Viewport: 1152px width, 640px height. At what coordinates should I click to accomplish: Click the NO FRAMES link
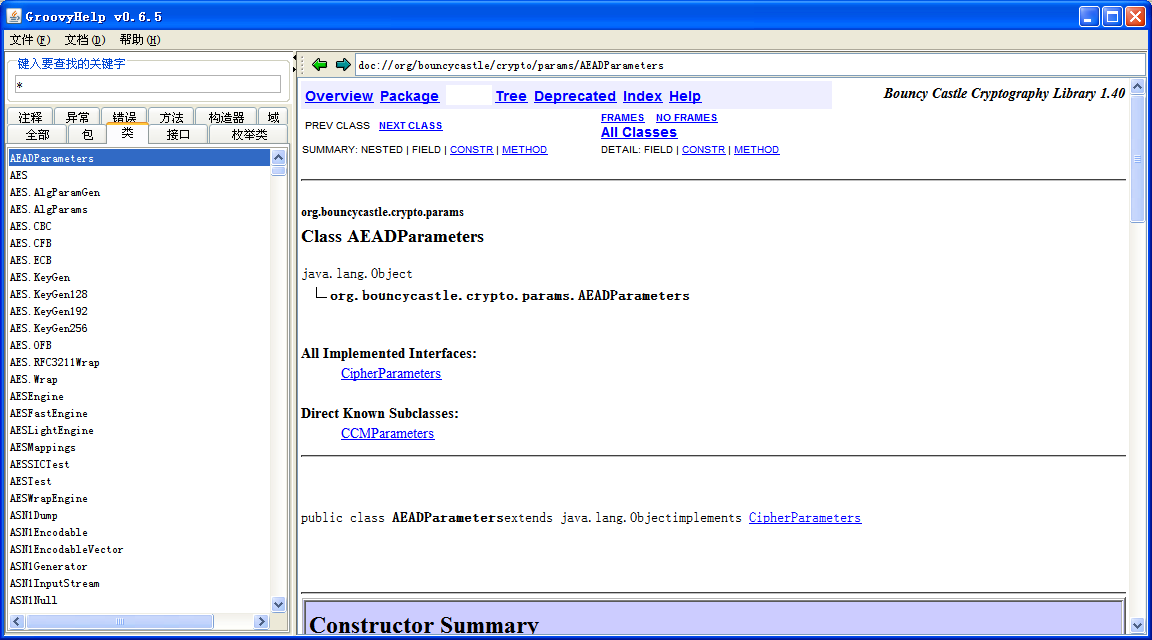click(686, 118)
